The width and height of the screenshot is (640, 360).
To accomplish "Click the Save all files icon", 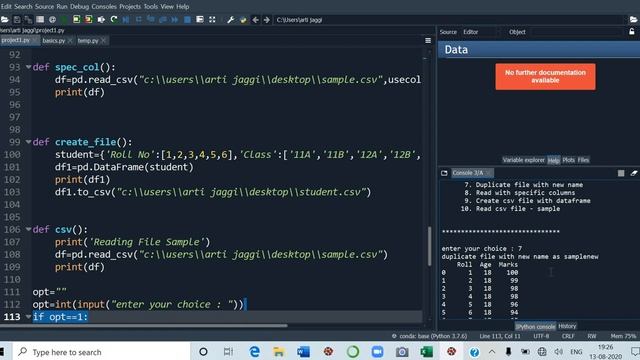I will click(28, 20).
